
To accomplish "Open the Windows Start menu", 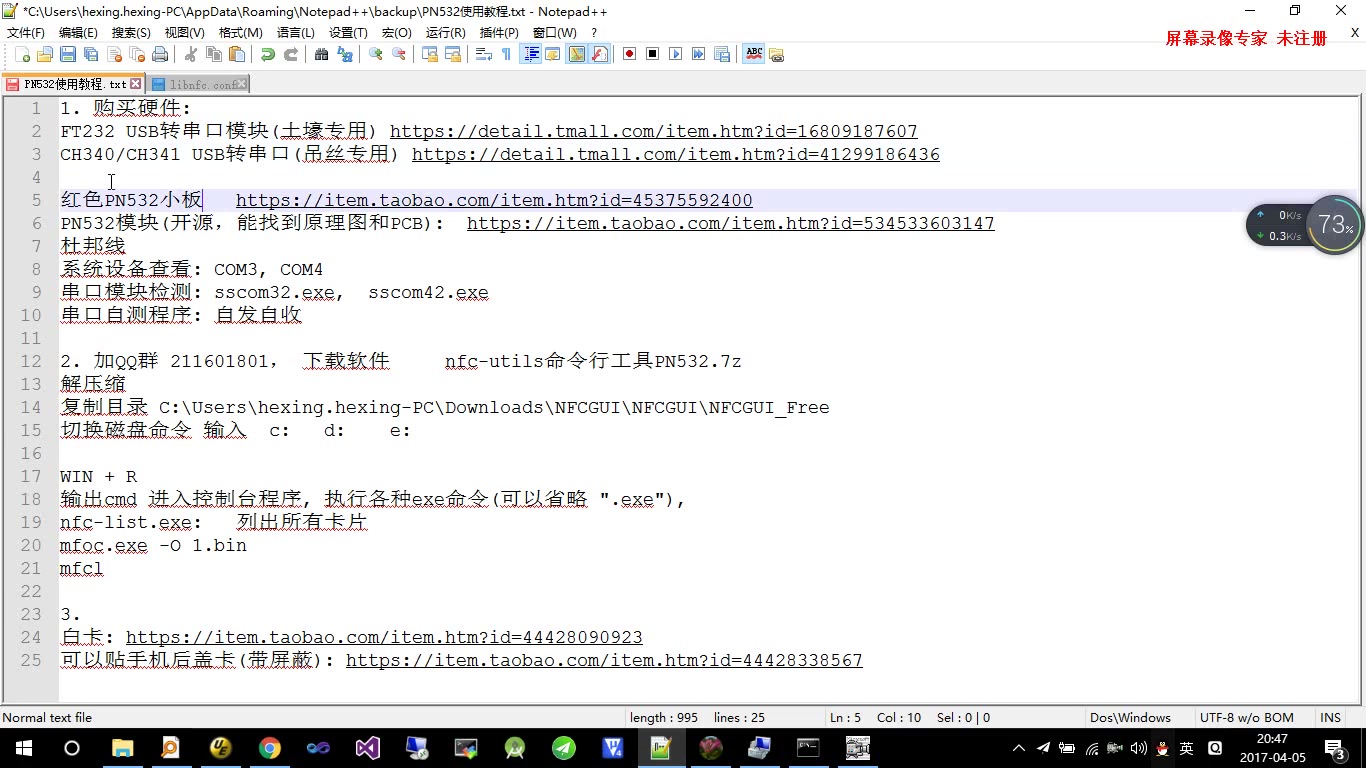I will coord(23,748).
